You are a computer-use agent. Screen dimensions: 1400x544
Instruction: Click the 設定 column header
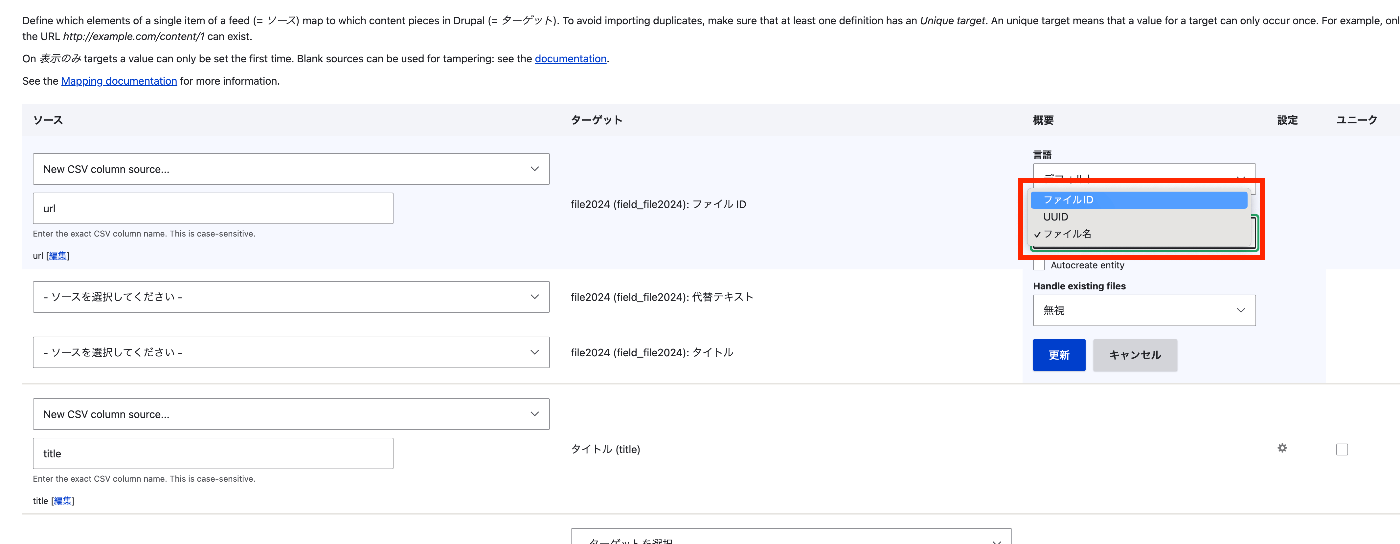[x=1287, y=120]
